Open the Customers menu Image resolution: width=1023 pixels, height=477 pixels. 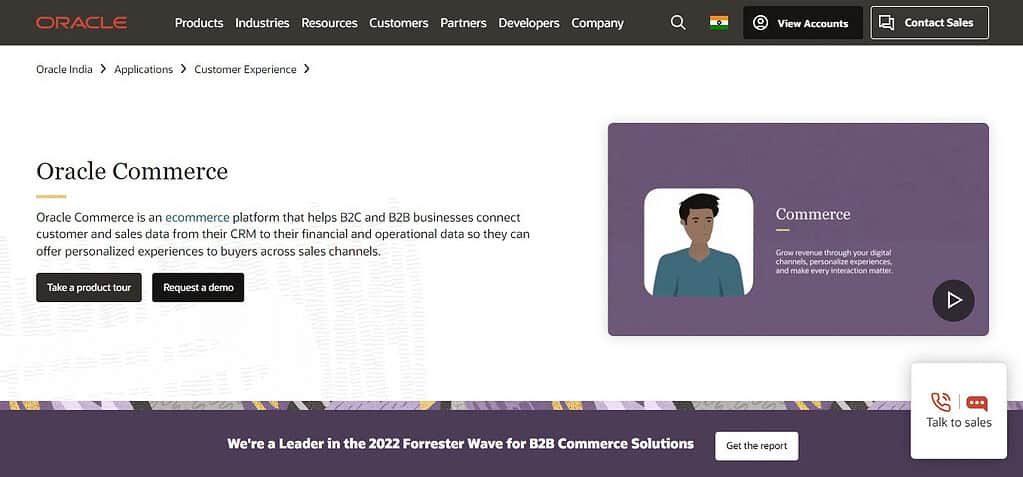(399, 23)
